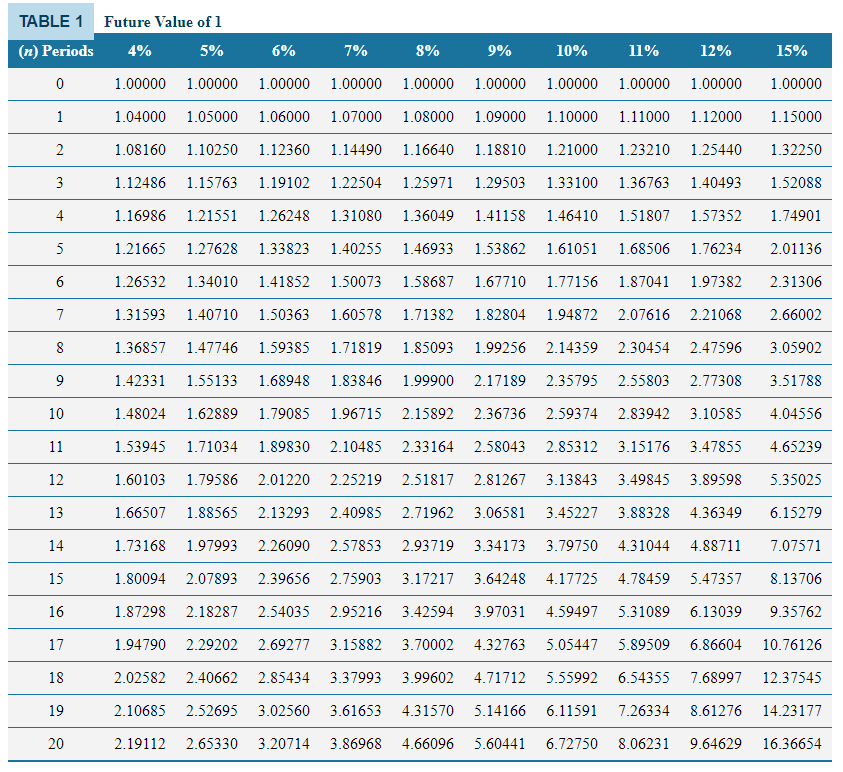Select the value 1.15000 for period 1 at 15%
The image size is (843, 772).
(x=794, y=117)
